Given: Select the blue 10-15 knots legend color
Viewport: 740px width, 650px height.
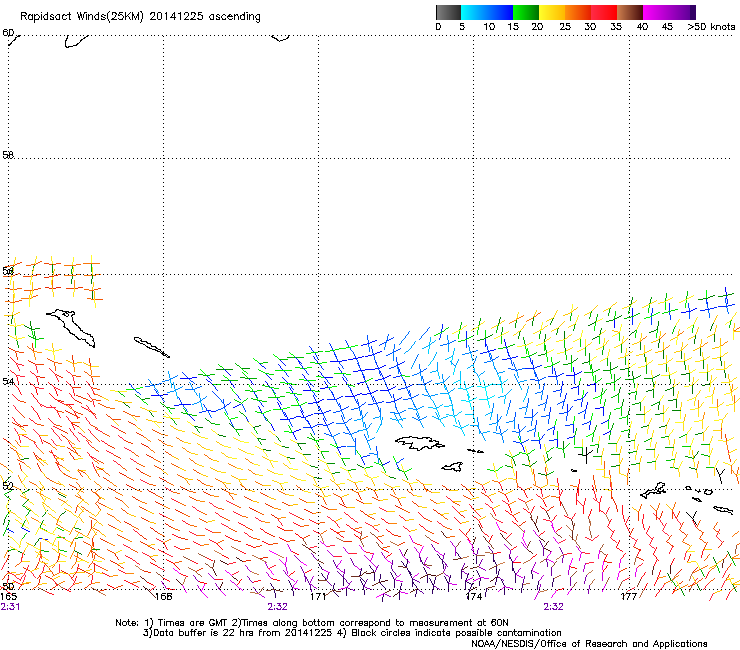Looking at the screenshot, I should point(500,12).
